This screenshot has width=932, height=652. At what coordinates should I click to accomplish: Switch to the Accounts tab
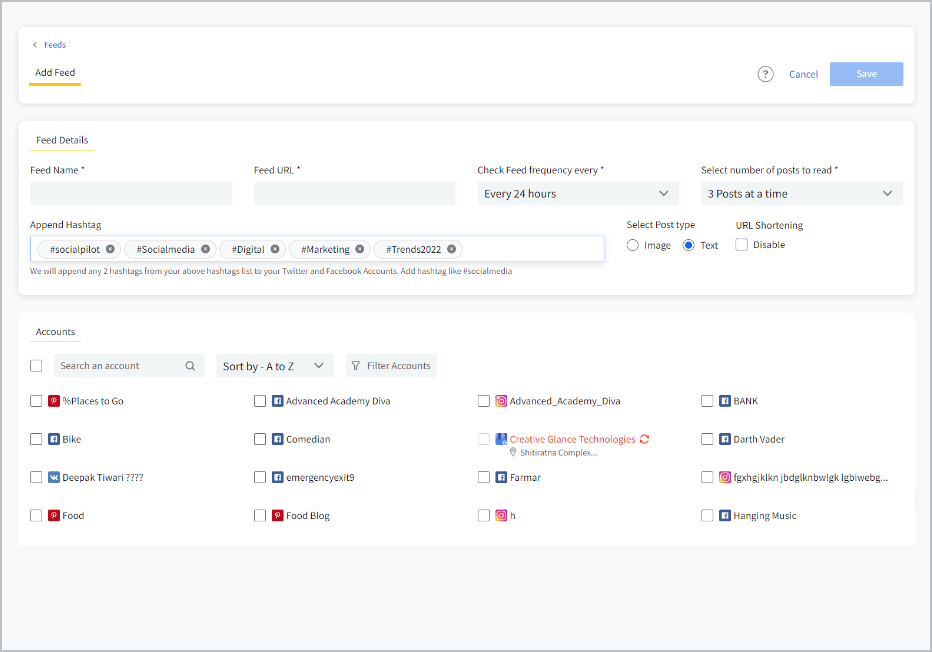click(55, 331)
